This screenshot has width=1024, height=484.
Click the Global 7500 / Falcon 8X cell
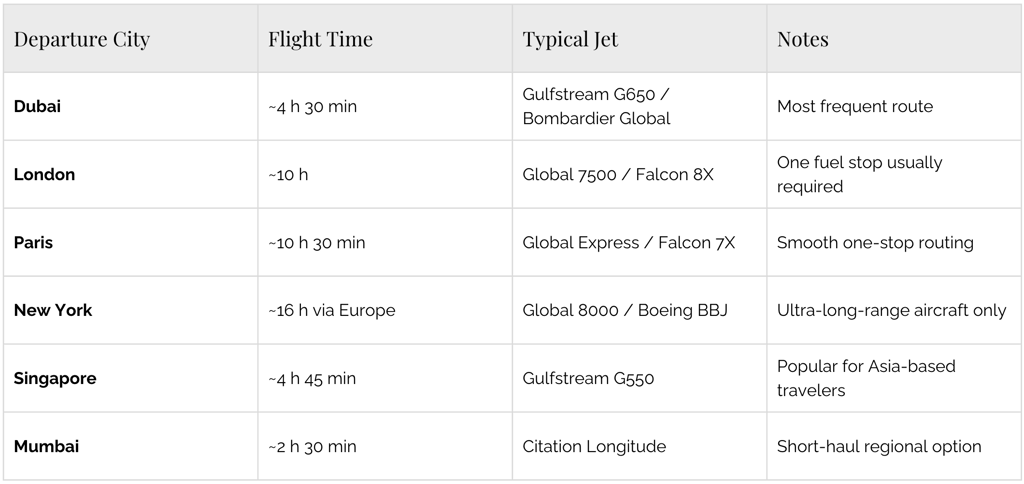(618, 174)
